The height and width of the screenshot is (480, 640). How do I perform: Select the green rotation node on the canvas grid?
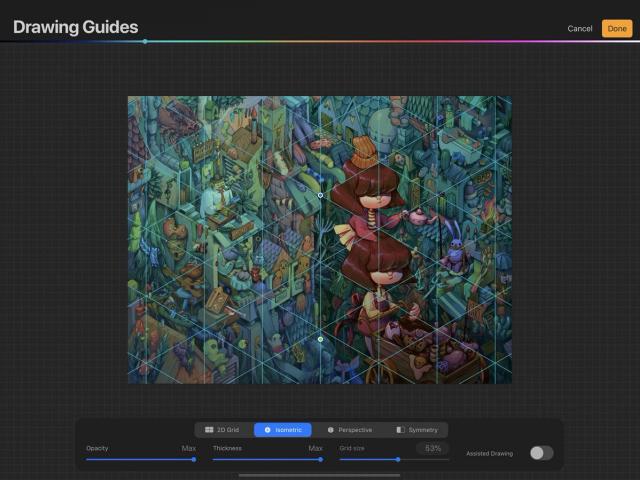pyautogui.click(x=320, y=339)
